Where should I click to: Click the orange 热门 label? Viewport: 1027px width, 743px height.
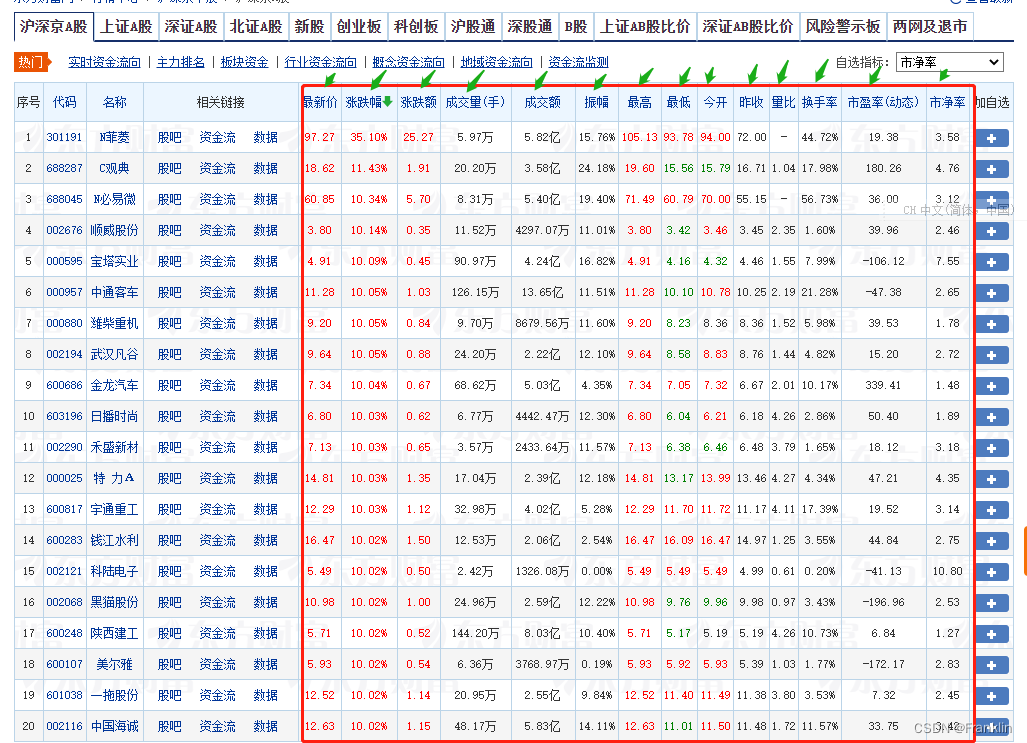(31, 62)
